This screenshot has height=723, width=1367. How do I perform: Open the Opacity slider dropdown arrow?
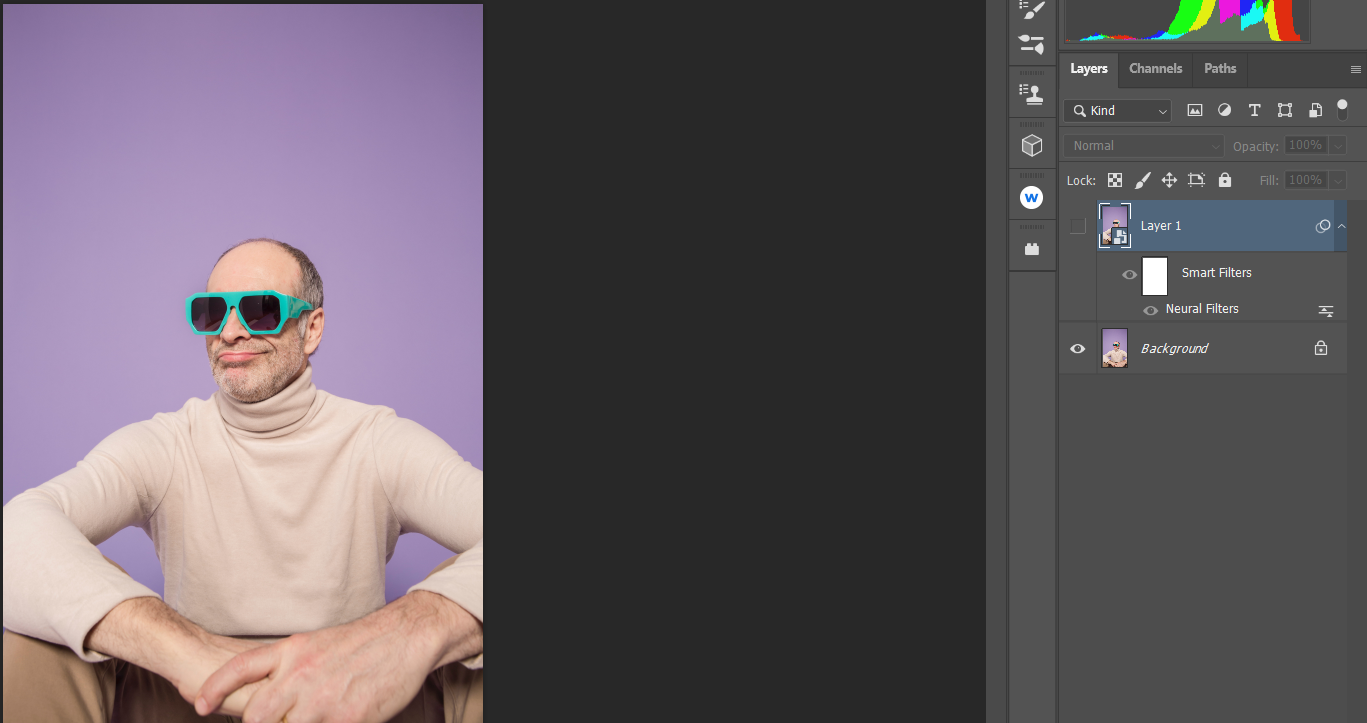[1338, 146]
